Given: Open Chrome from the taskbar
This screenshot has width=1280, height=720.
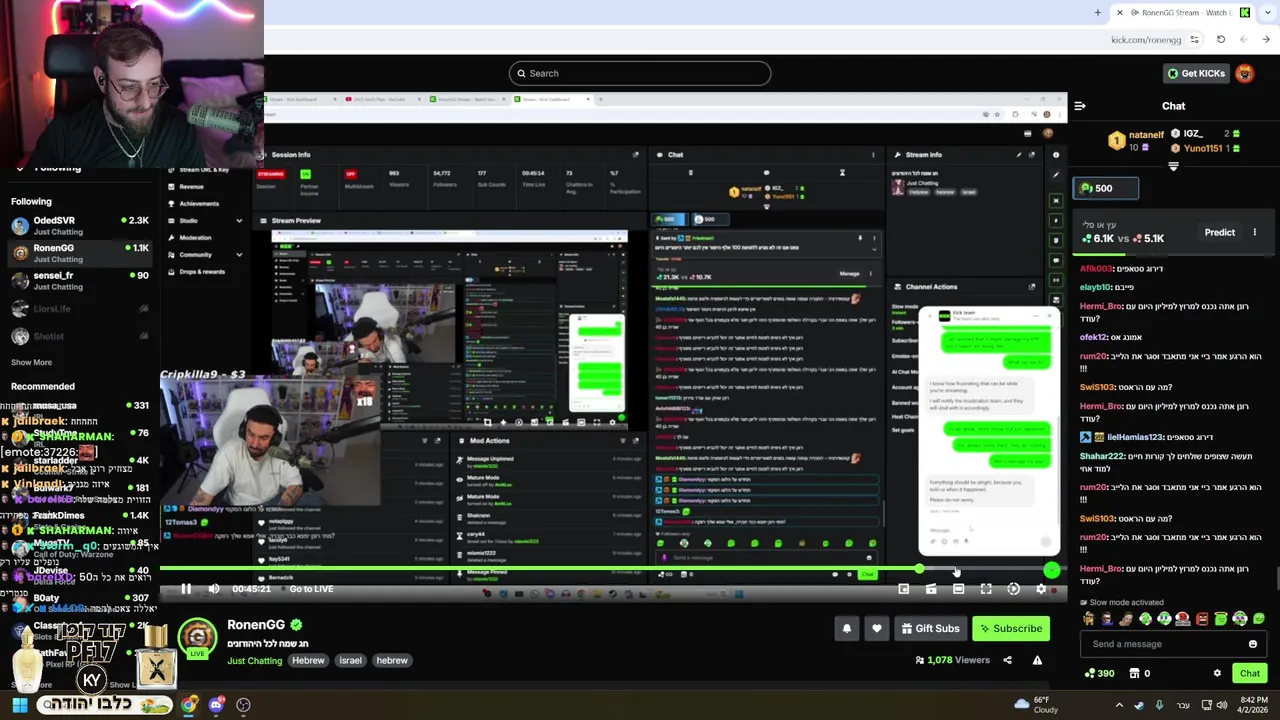Looking at the screenshot, I should [x=189, y=705].
